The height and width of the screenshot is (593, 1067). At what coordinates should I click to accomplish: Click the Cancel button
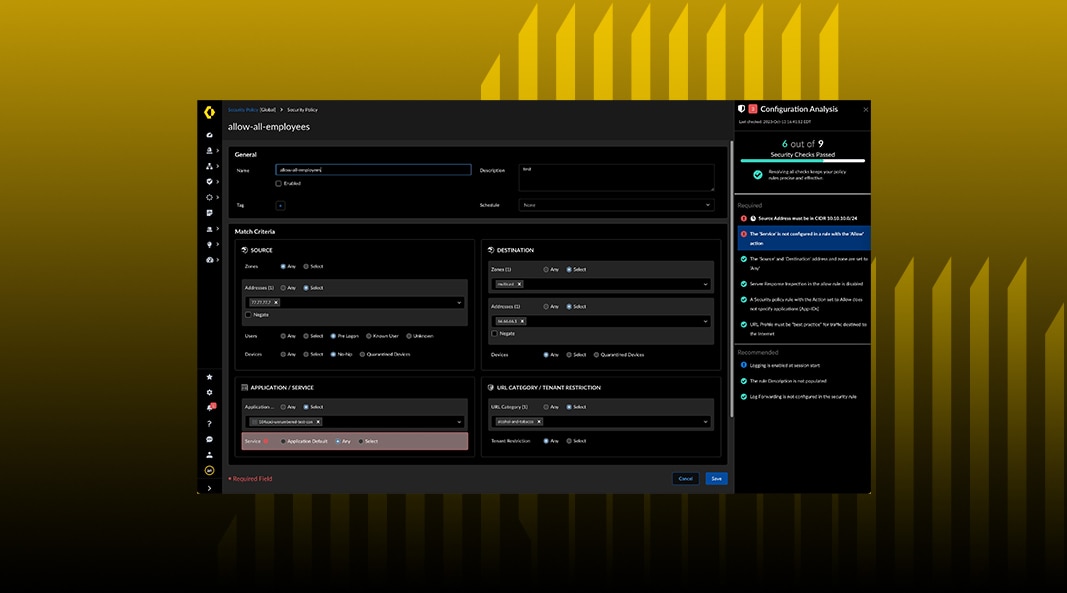(685, 479)
